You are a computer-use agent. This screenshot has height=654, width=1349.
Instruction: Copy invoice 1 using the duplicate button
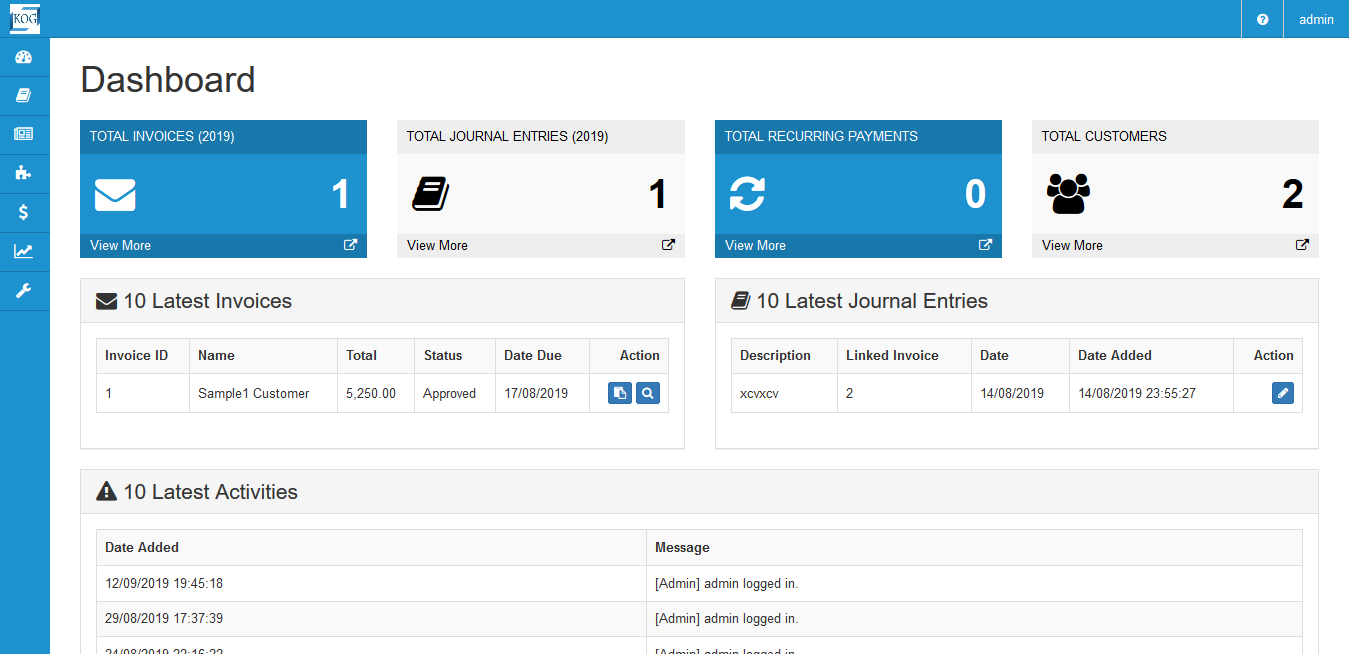(620, 394)
